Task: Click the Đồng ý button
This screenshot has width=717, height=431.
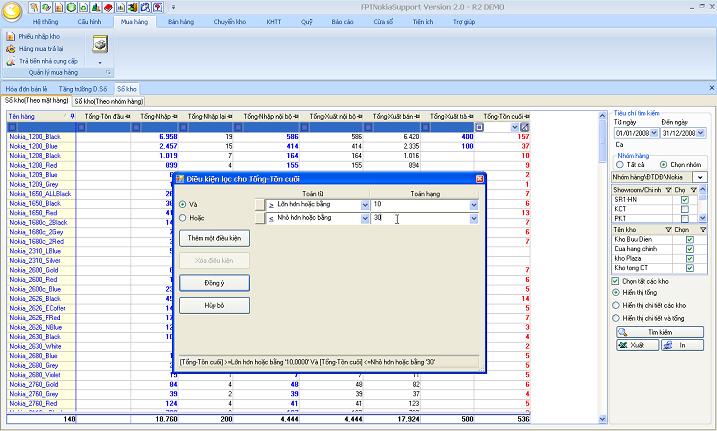Action: [214, 283]
